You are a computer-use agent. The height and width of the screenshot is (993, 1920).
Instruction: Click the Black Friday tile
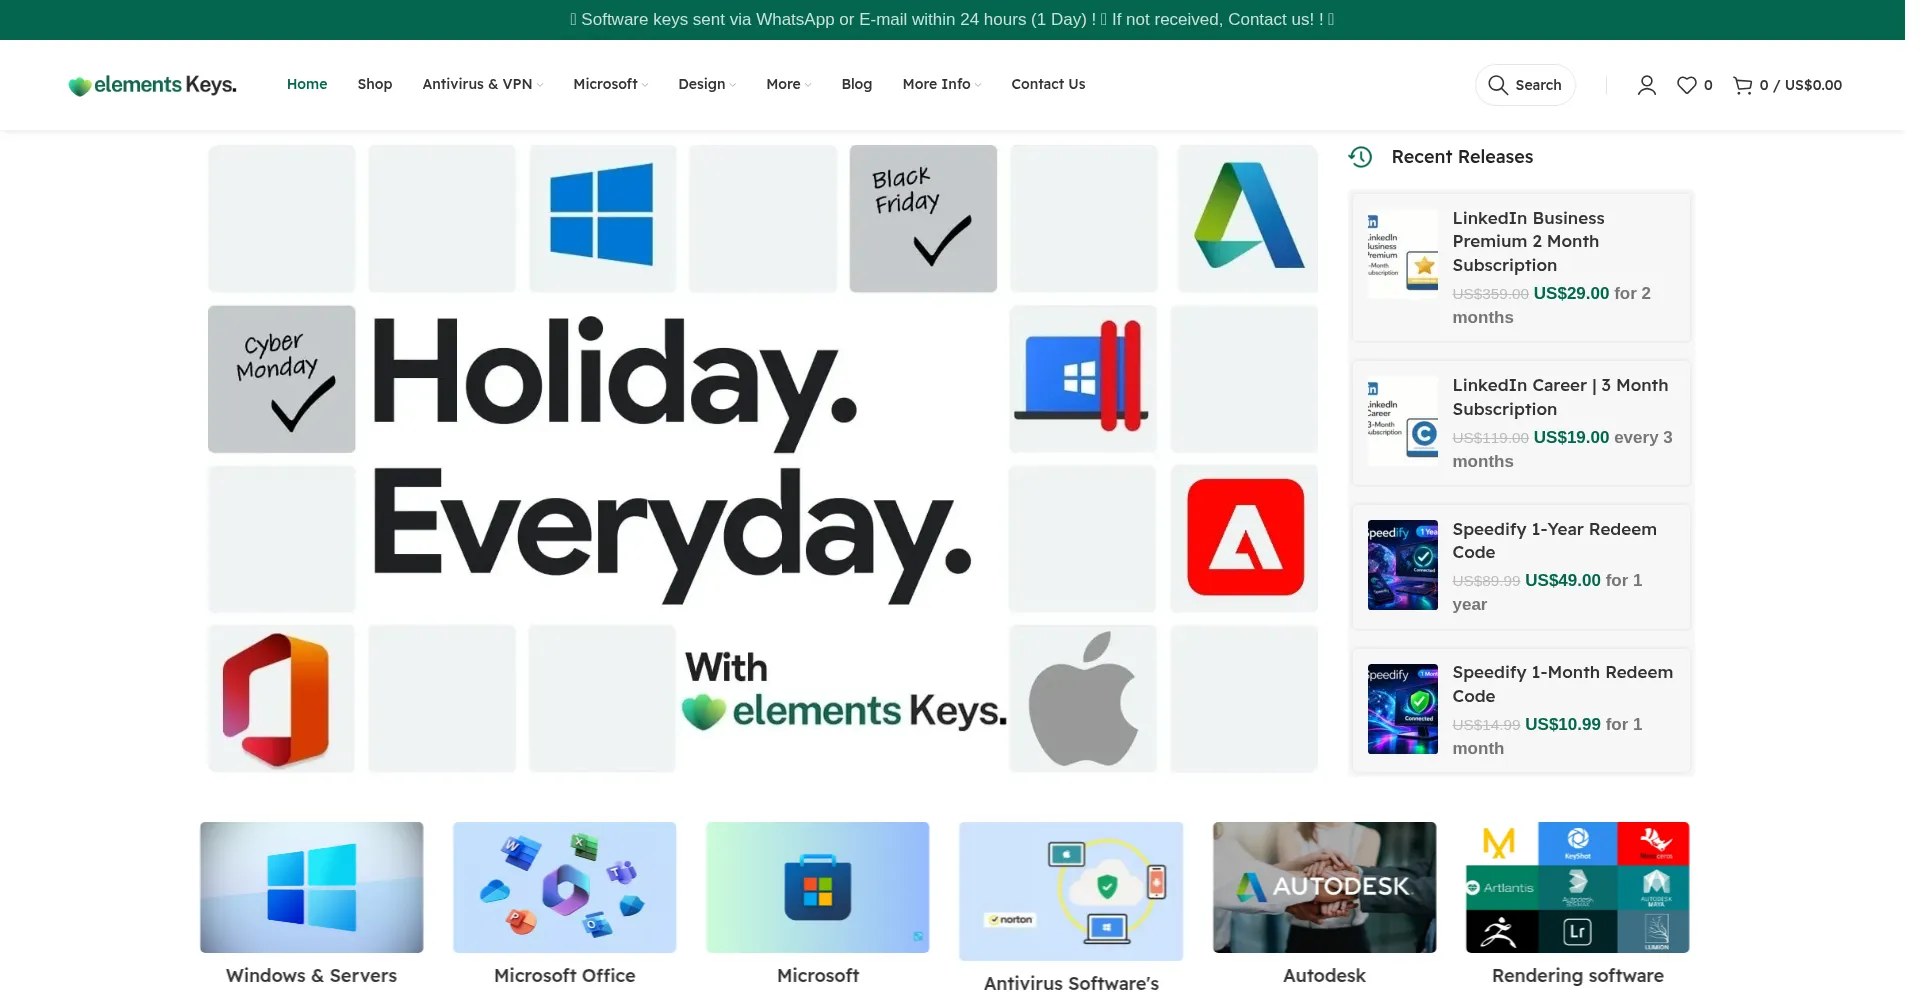(923, 218)
